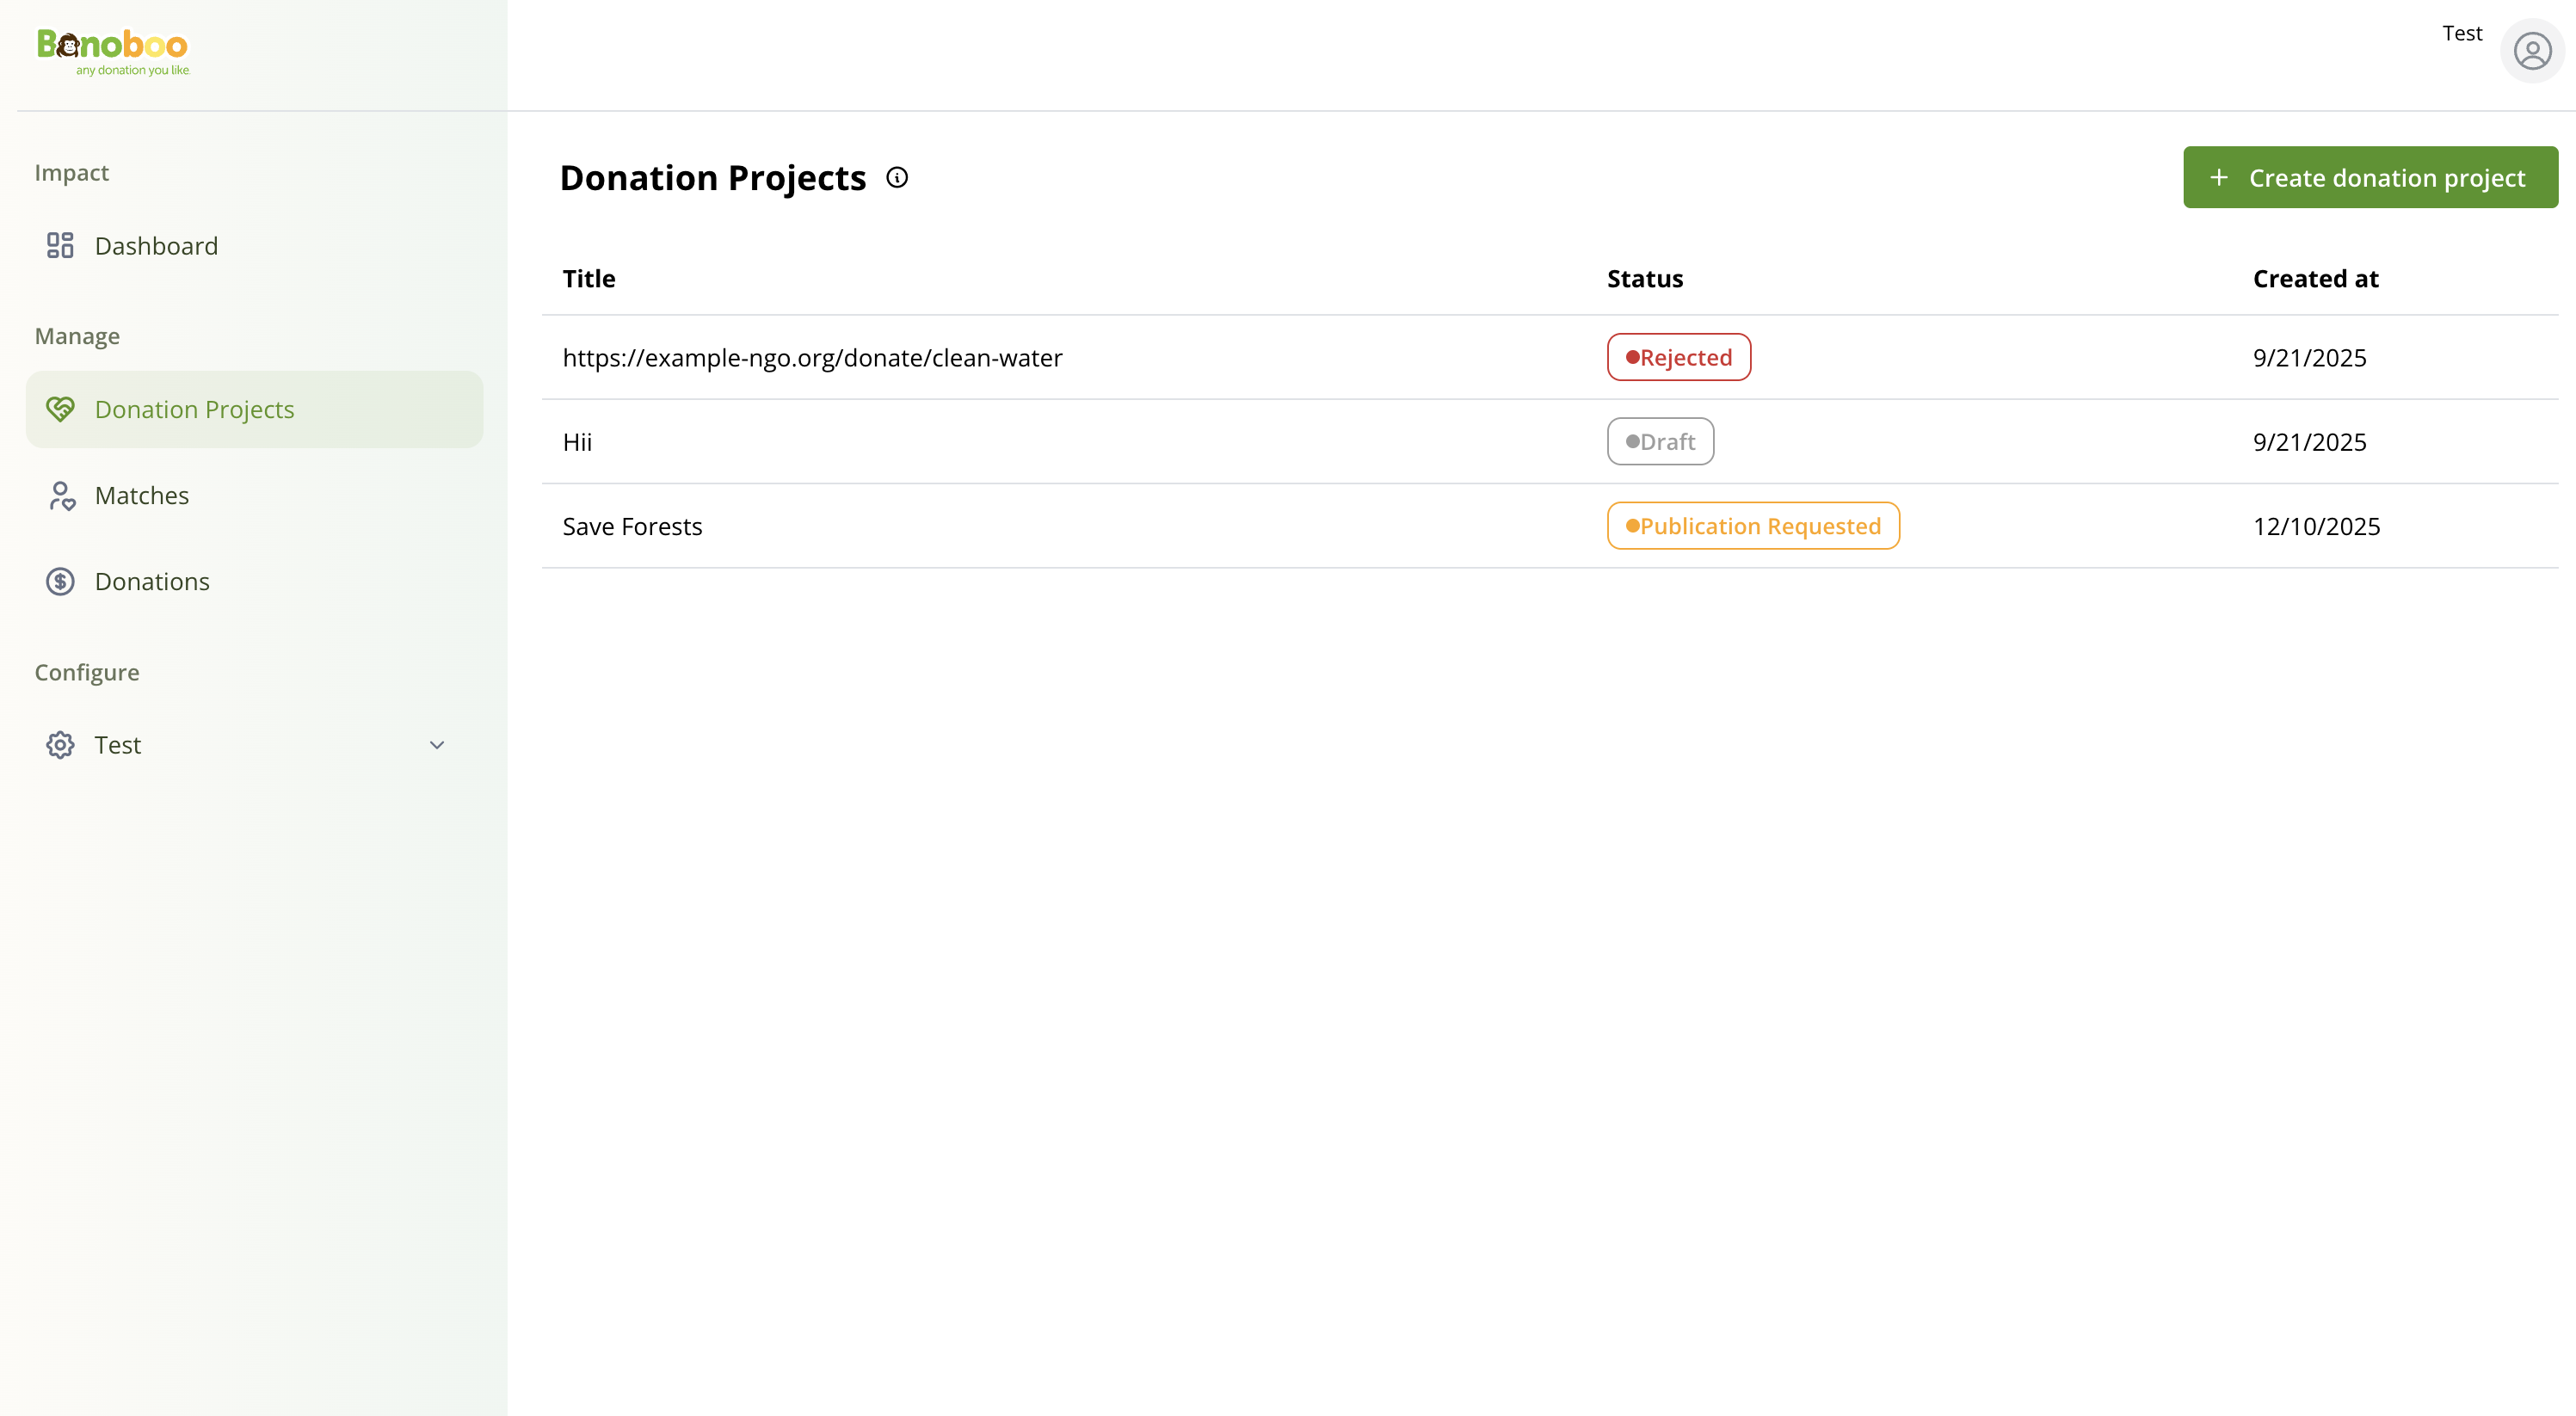Open Donations in the sidebar
Viewport: 2576px width, 1416px height.
(152, 582)
